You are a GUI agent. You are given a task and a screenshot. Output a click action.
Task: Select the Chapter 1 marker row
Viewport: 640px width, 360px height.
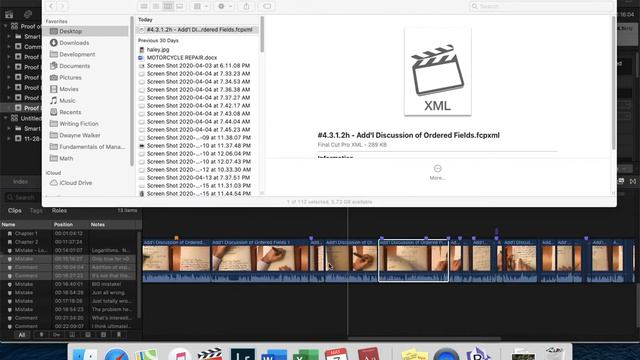coord(69,233)
